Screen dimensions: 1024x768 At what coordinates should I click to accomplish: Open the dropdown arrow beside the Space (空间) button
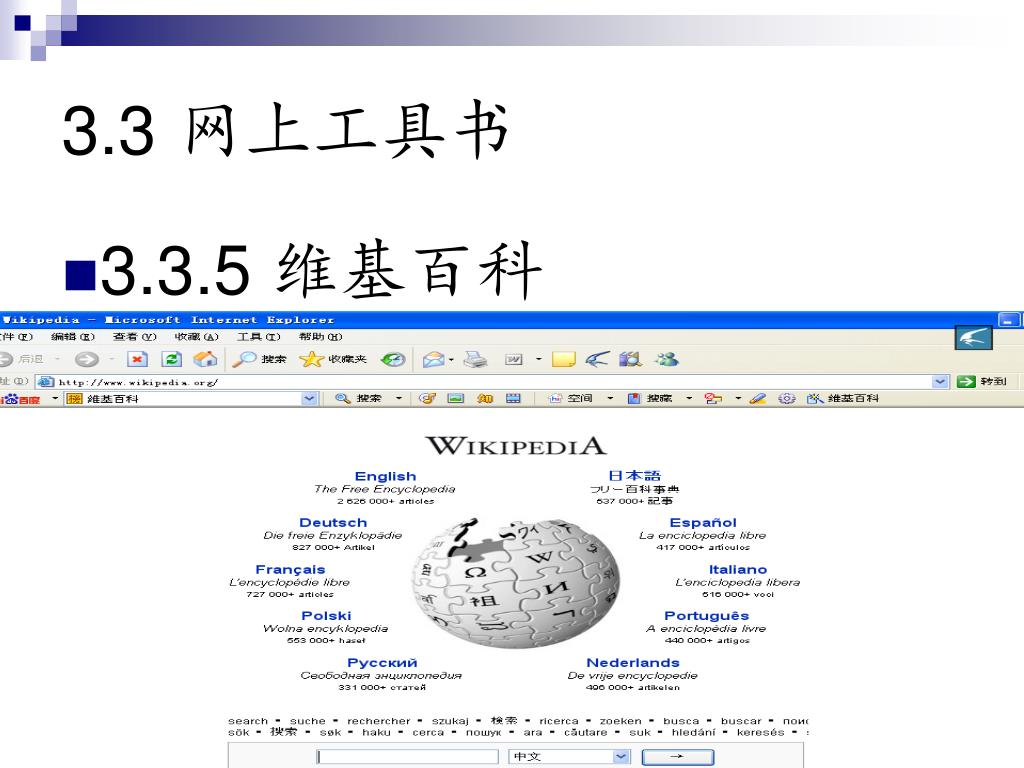(x=610, y=398)
